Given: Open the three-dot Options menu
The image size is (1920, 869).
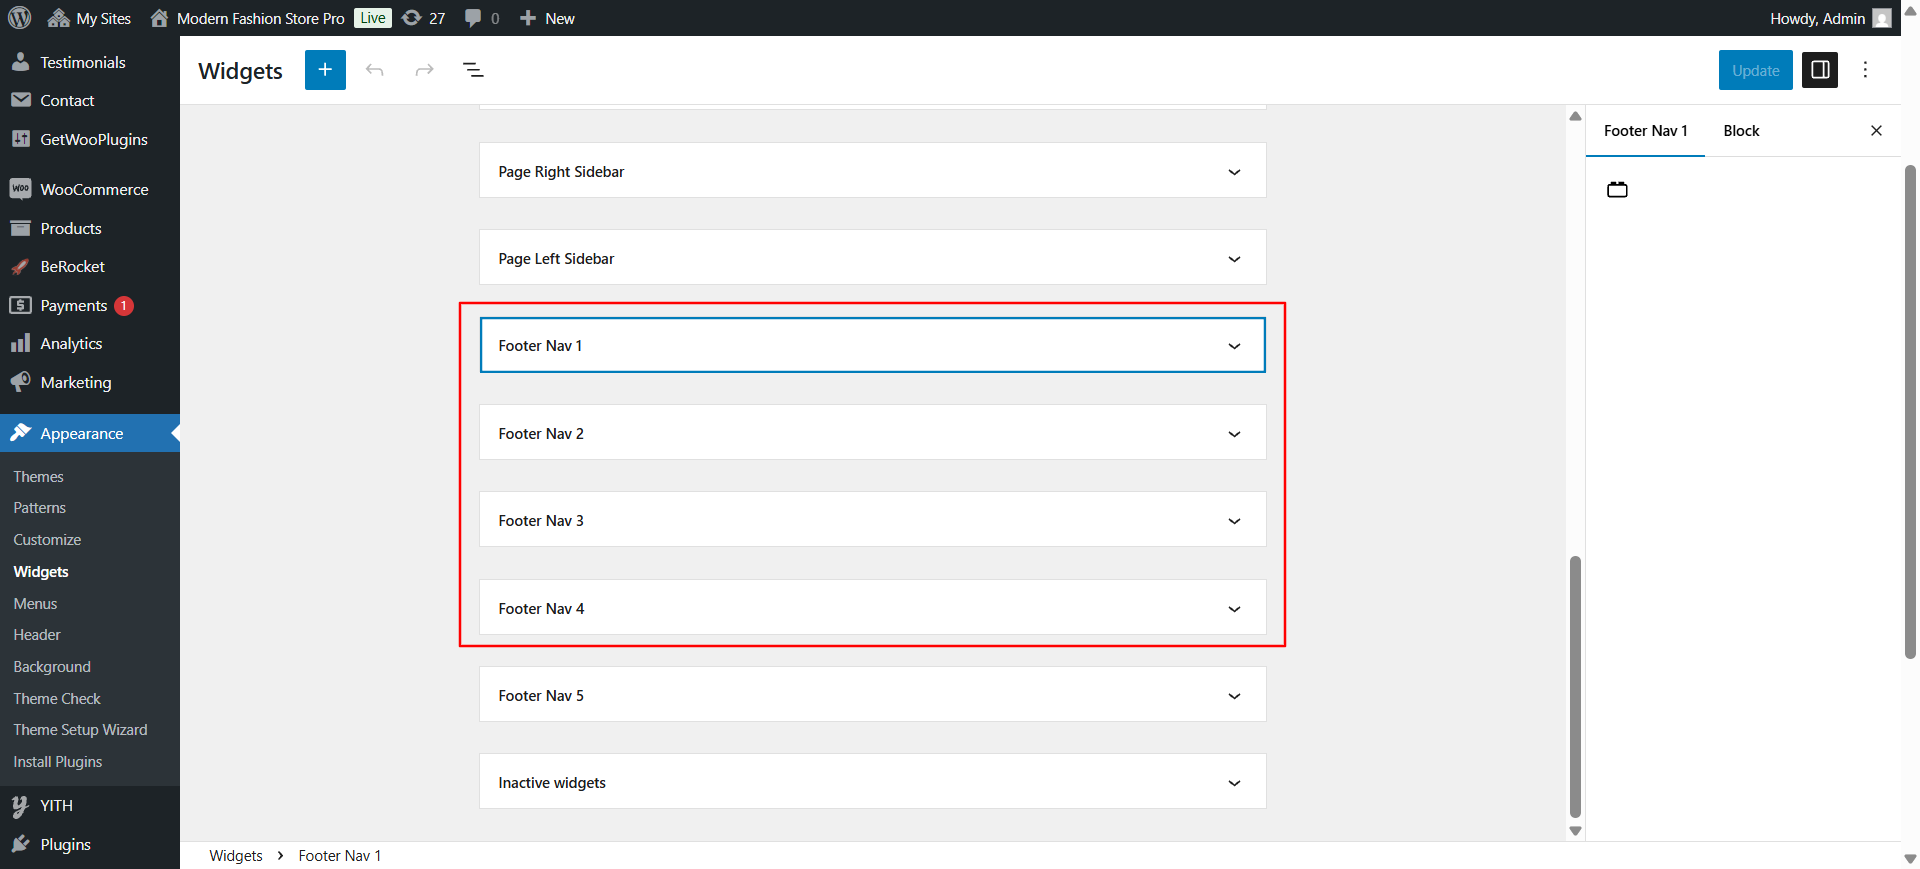Looking at the screenshot, I should pyautogui.click(x=1865, y=70).
